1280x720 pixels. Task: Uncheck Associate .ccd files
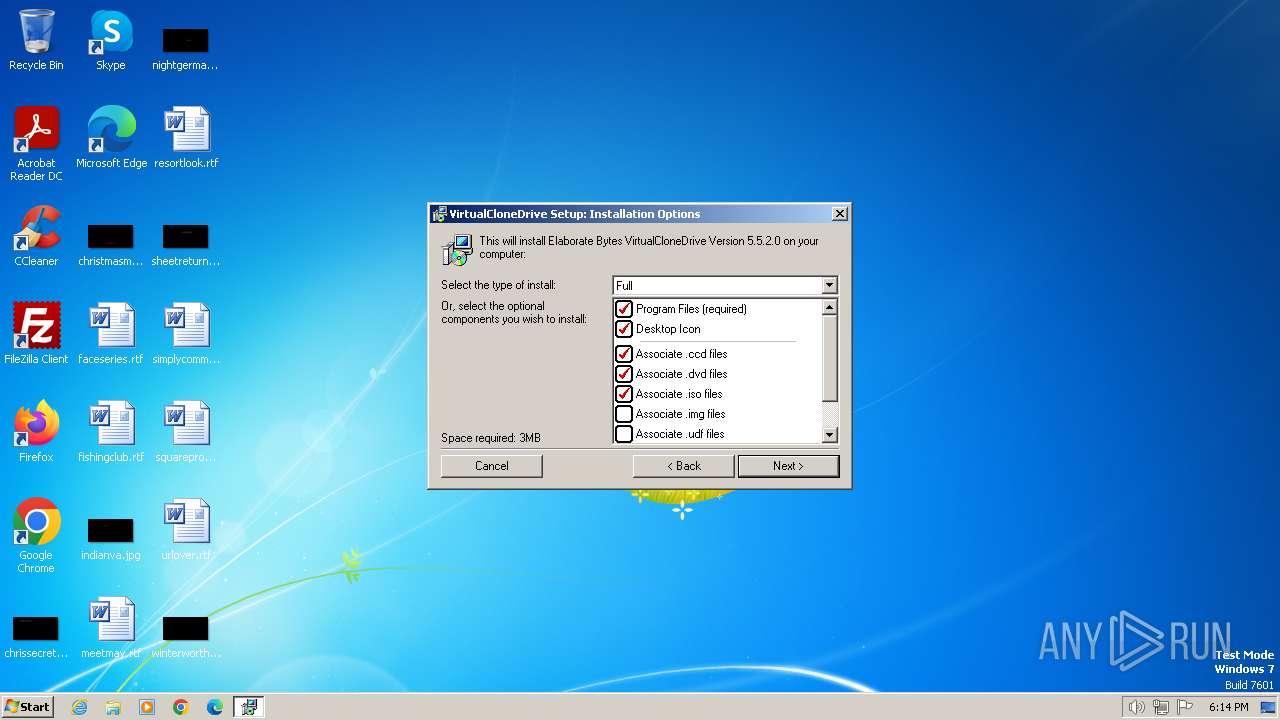pos(624,354)
